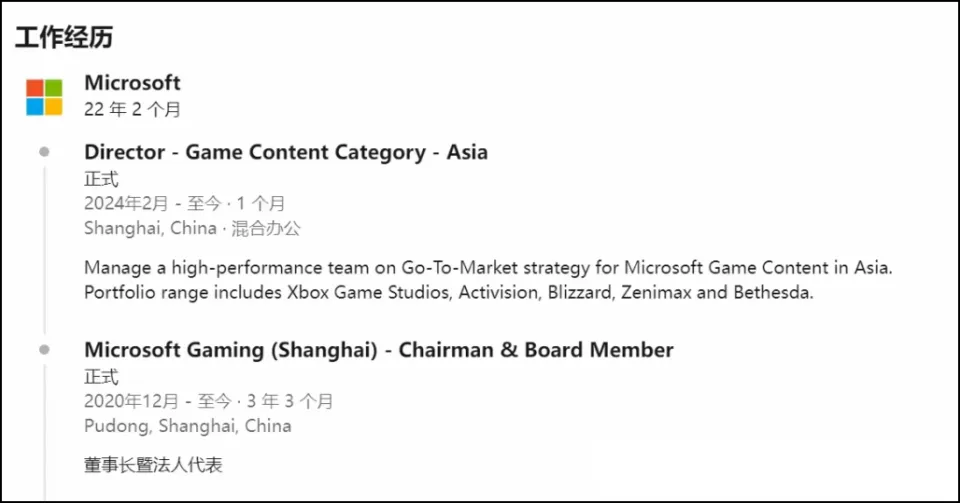The height and width of the screenshot is (503, 960).
Task: Click the 董事长暨法人代表 description text
Action: click(153, 465)
